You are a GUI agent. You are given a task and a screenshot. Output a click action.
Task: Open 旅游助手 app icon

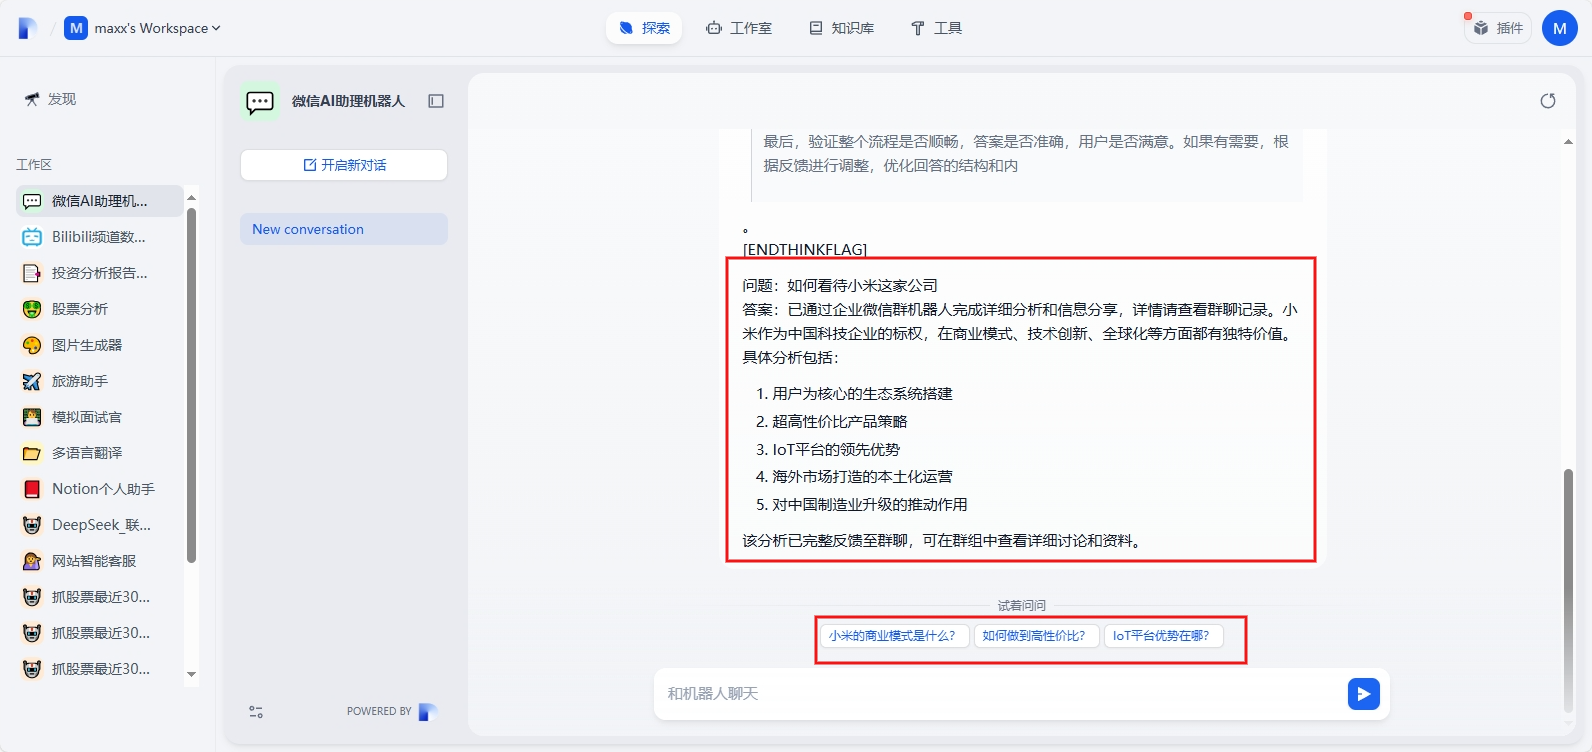[32, 381]
